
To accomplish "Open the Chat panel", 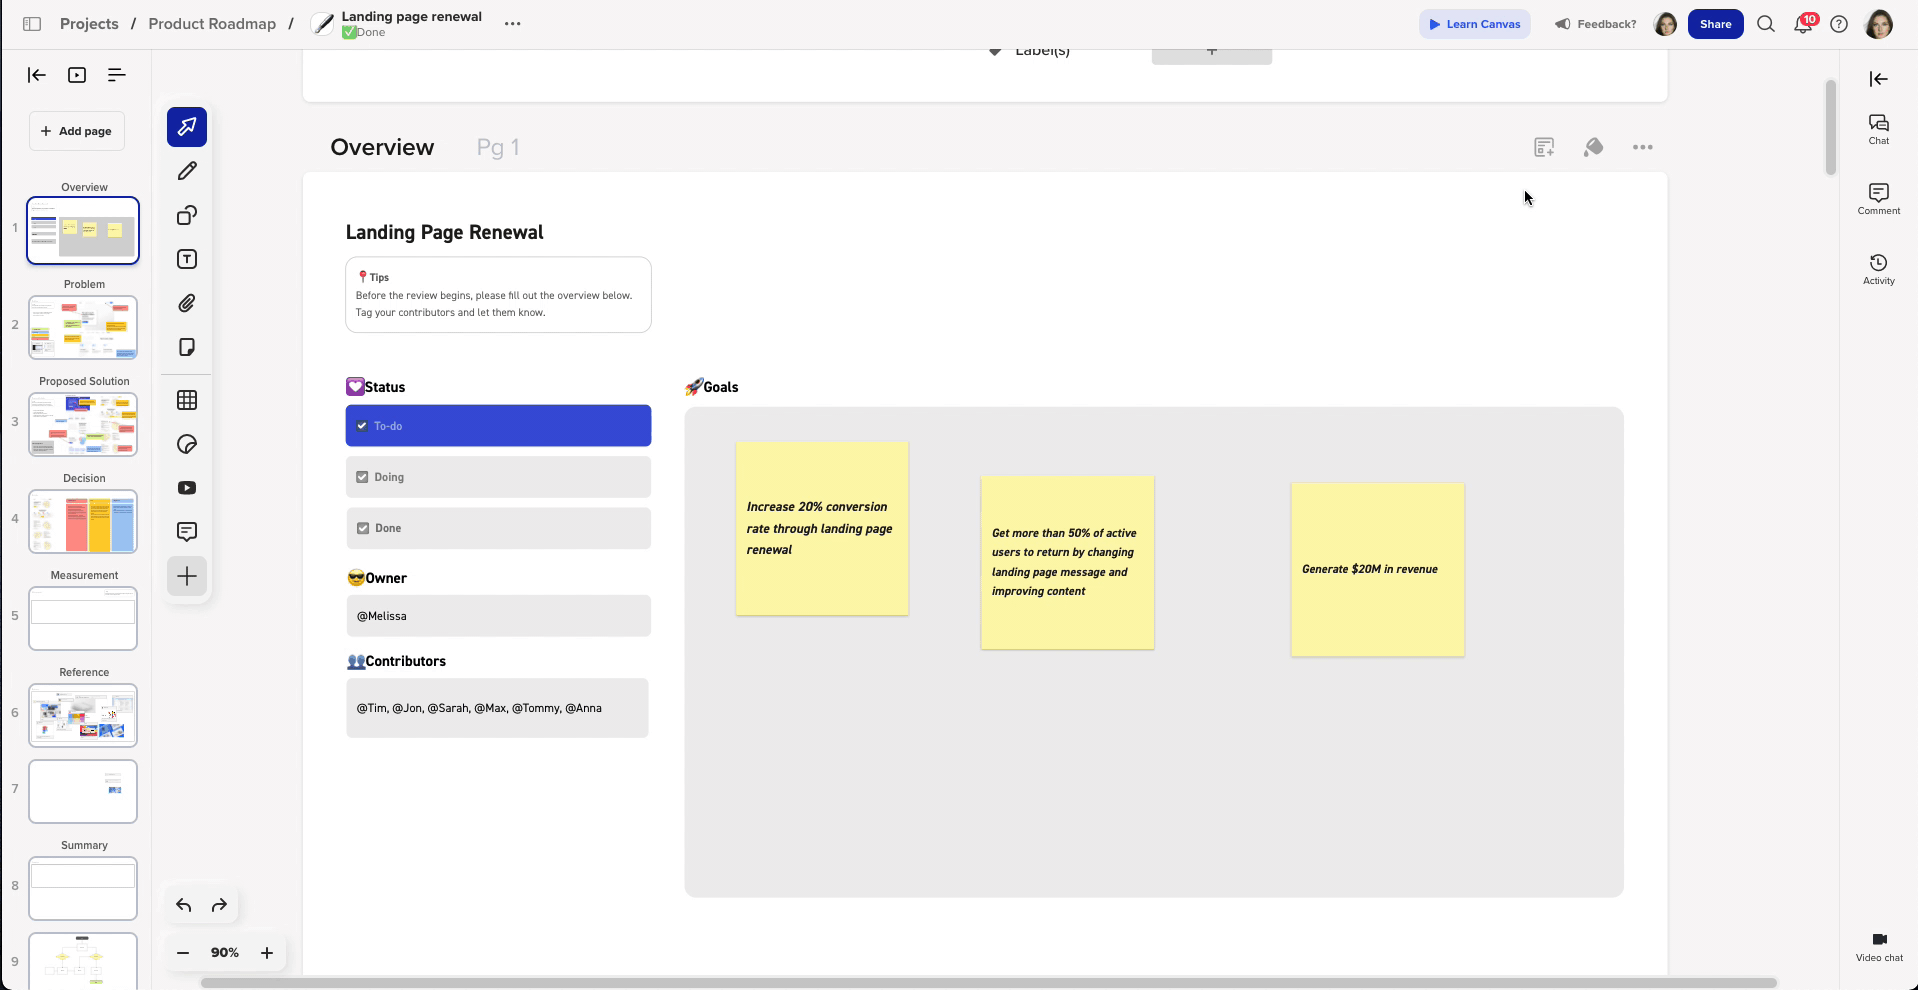I will 1878,128.
